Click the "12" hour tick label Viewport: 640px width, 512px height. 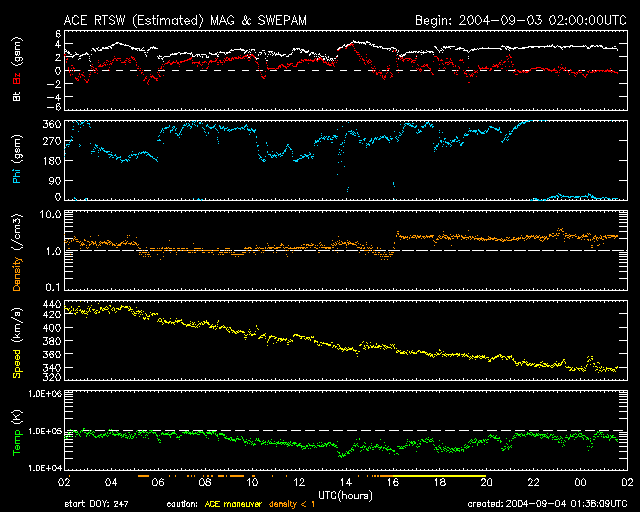299,483
